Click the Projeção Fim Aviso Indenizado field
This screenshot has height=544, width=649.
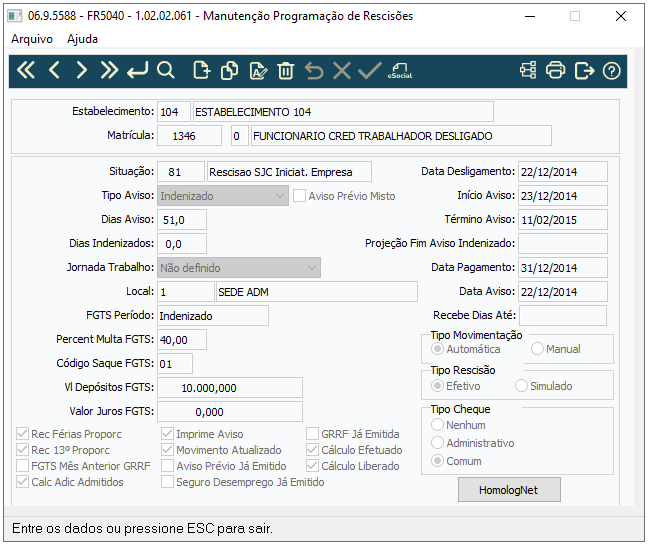(x=563, y=244)
